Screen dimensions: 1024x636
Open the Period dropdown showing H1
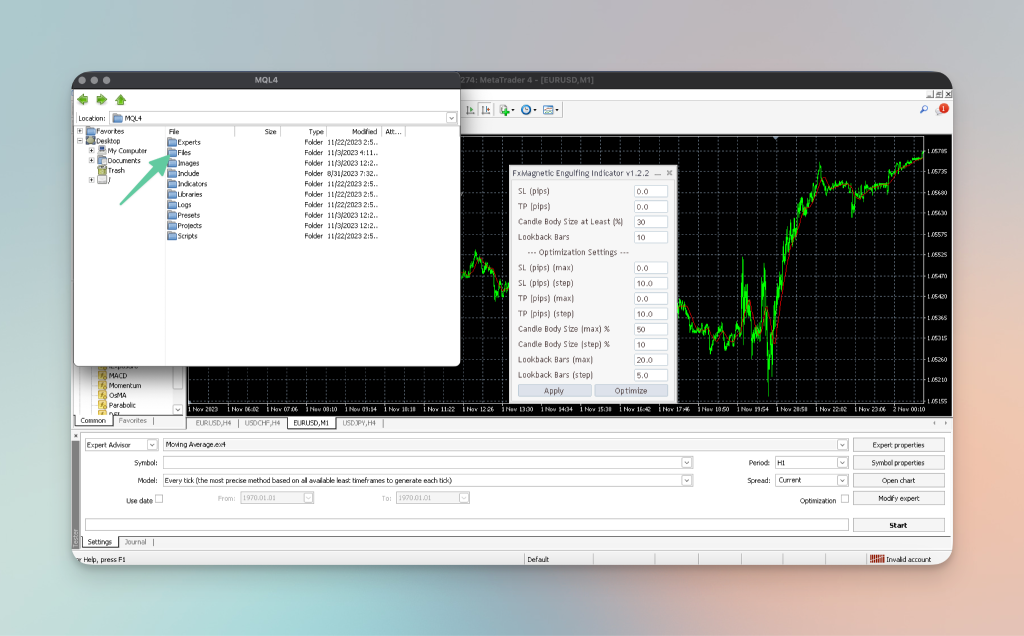point(810,462)
